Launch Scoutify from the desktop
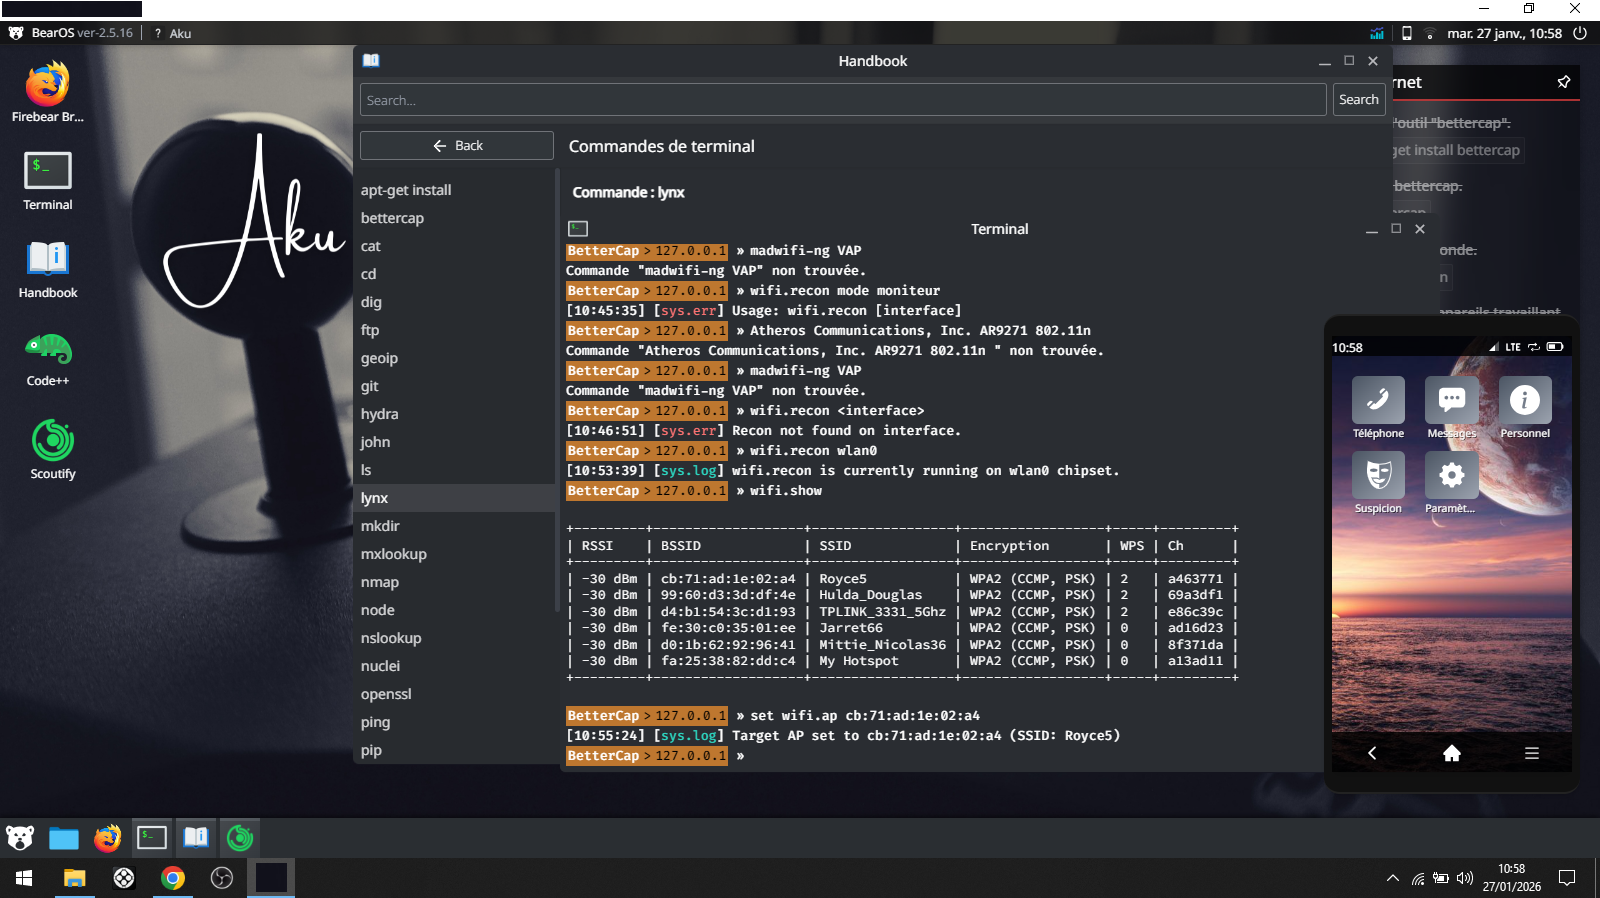The height and width of the screenshot is (898, 1600). click(x=52, y=441)
